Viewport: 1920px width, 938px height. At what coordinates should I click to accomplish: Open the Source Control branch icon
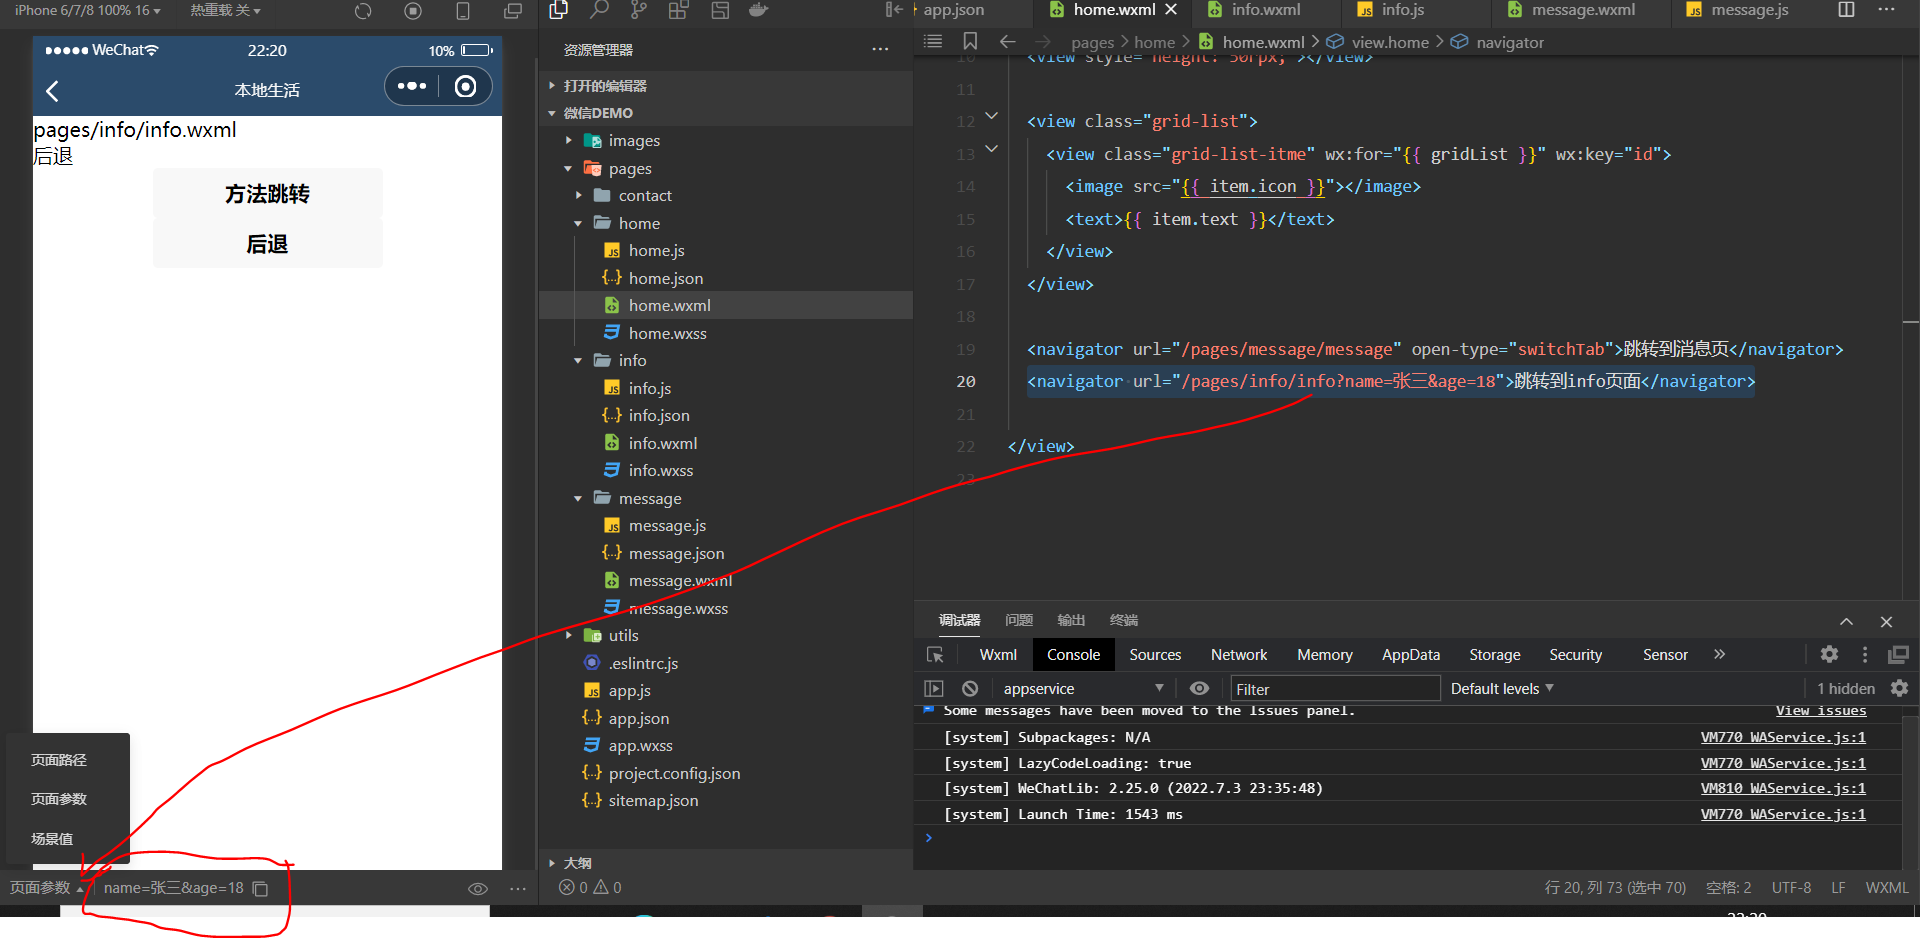click(x=638, y=10)
